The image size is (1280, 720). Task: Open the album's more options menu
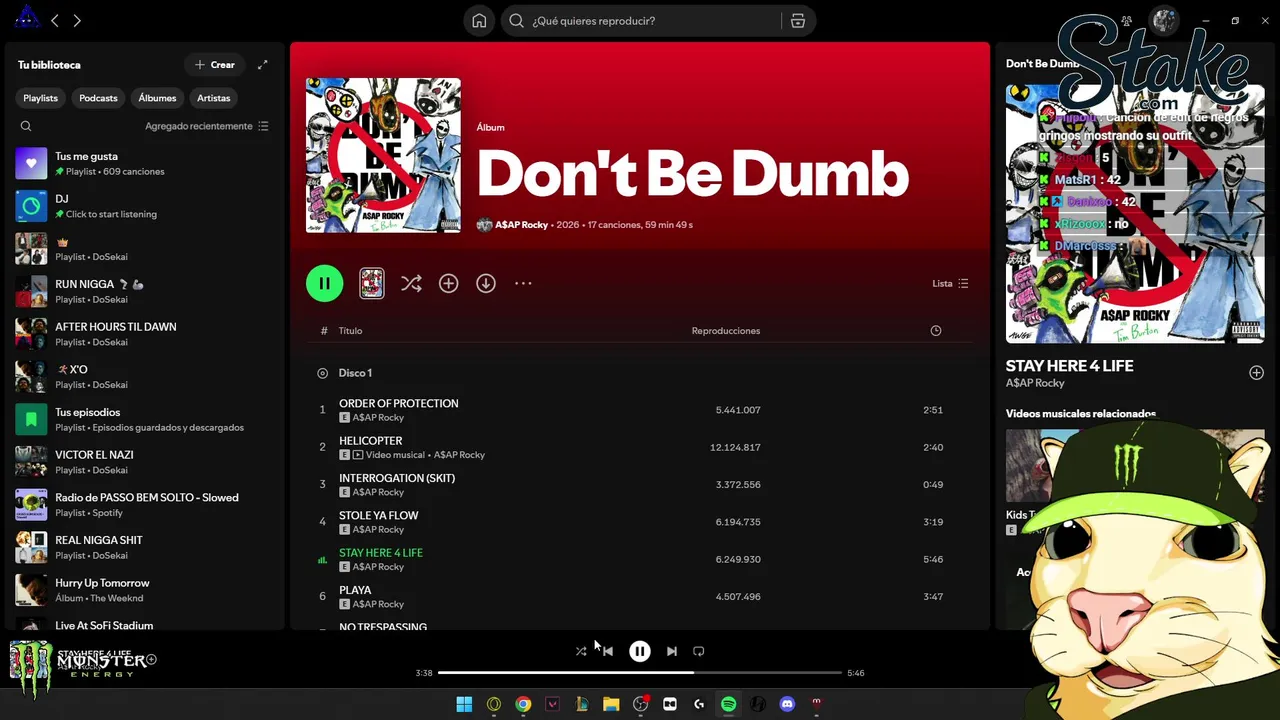pyautogui.click(x=523, y=284)
